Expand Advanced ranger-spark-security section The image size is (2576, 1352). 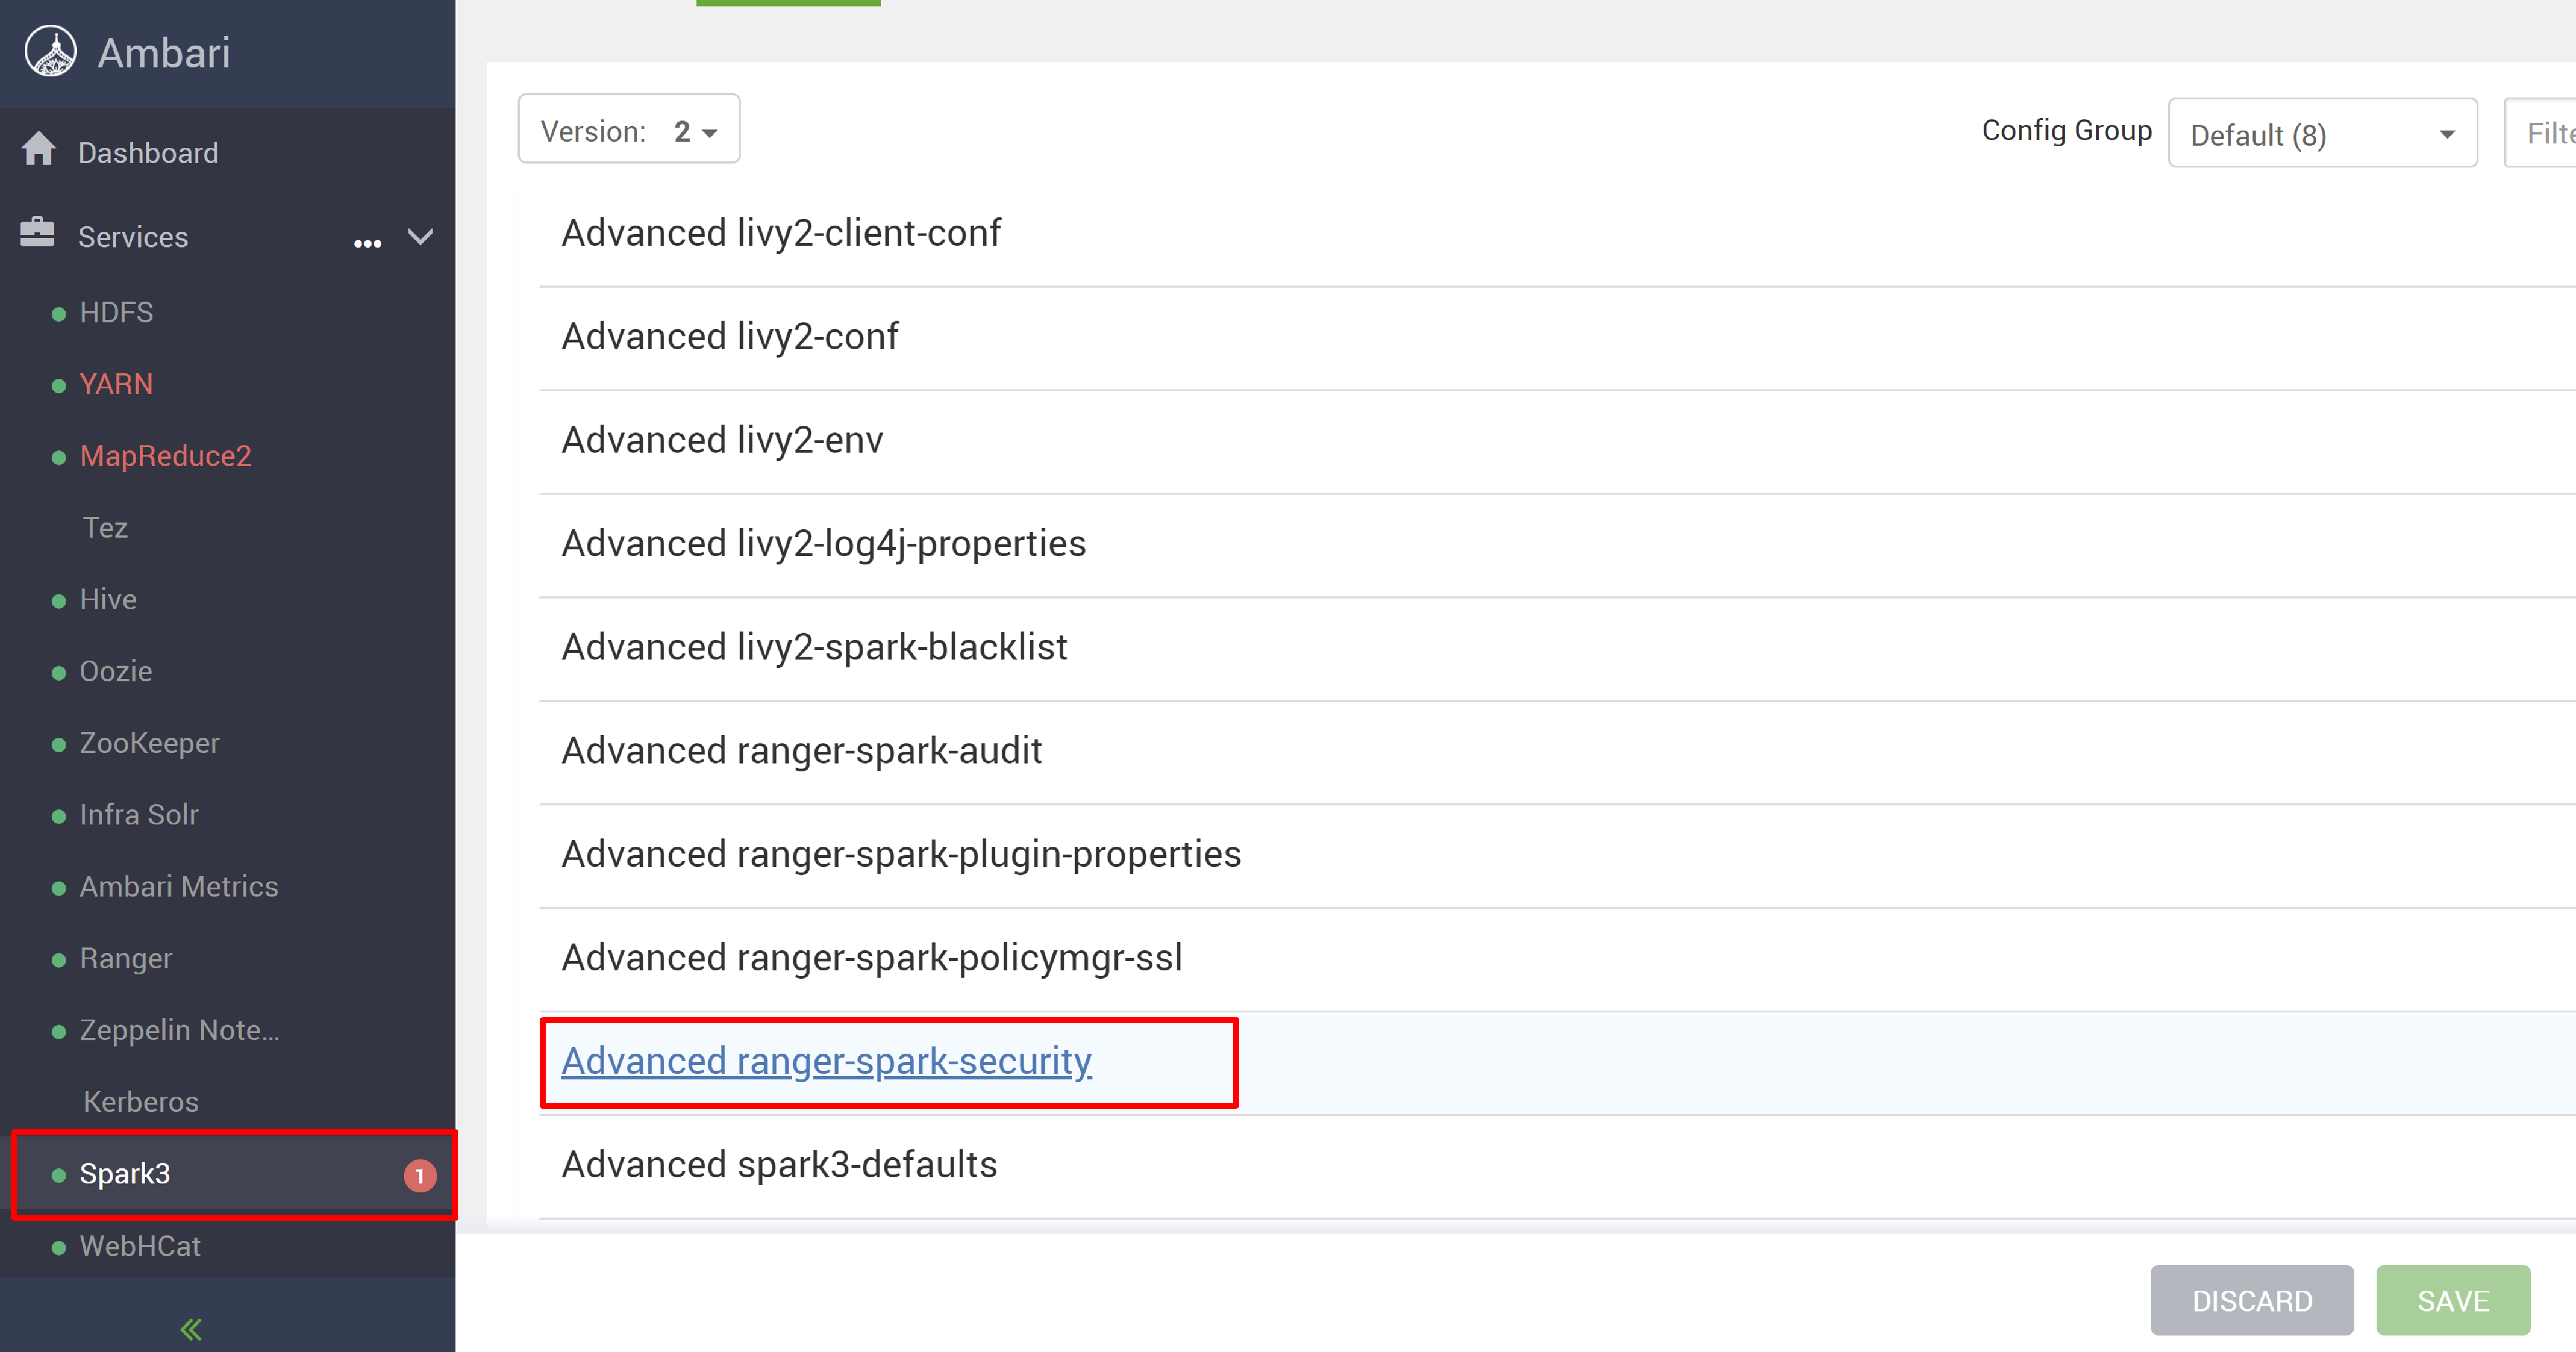(x=826, y=1061)
